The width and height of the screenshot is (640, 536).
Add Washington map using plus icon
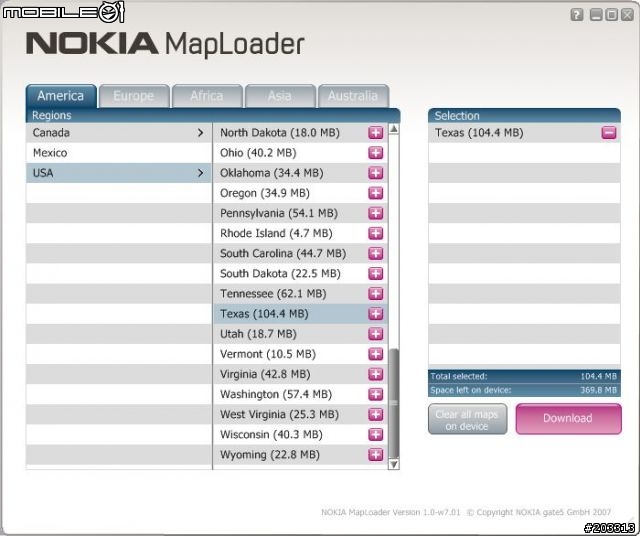coord(376,394)
